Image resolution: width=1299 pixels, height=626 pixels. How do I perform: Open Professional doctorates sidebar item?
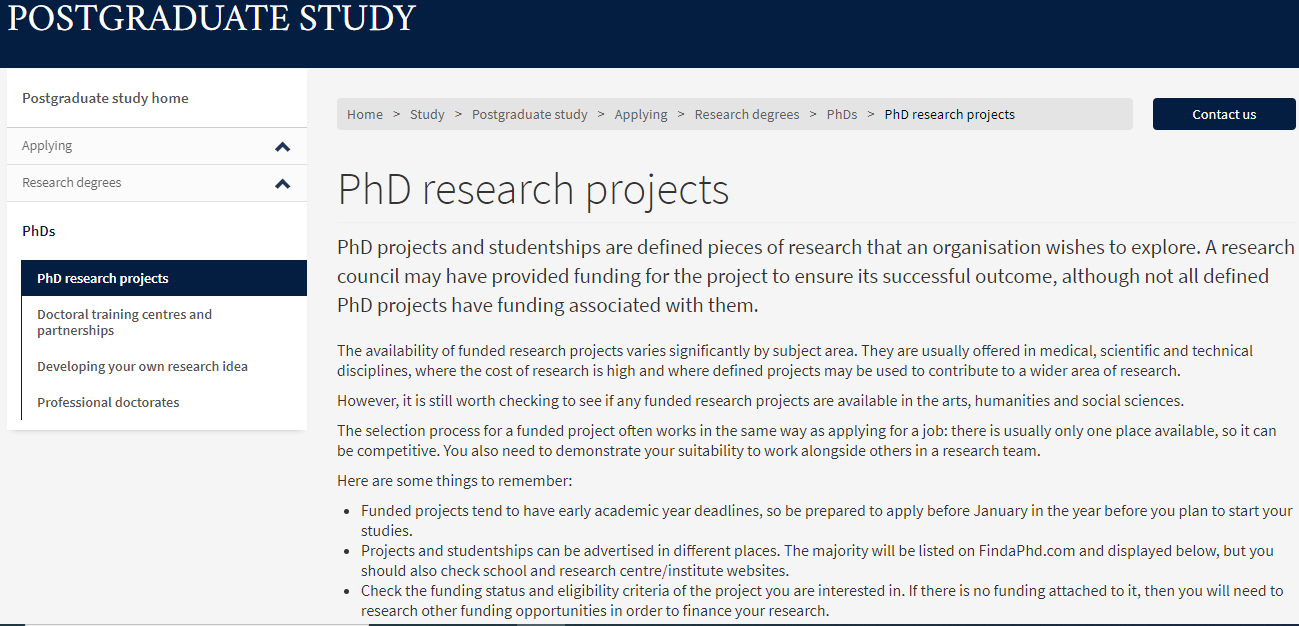(108, 402)
